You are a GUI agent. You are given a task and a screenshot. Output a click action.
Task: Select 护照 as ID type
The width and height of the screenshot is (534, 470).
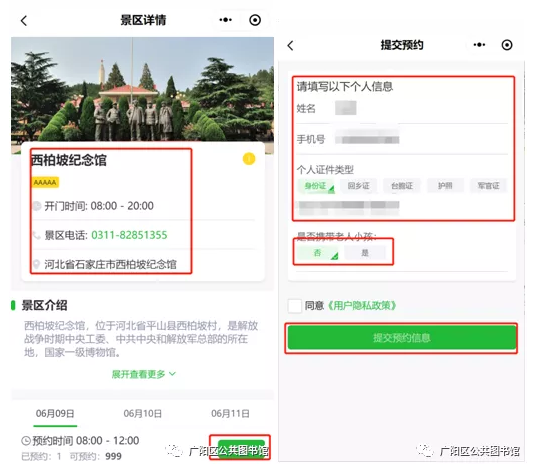tap(445, 186)
